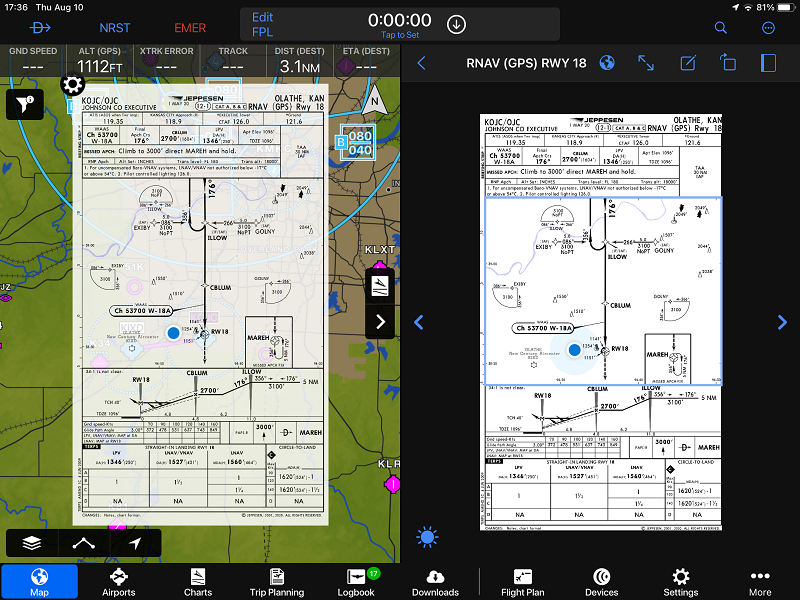800x600 pixels.
Task: Tap the battery 81% status indicator
Action: click(x=776, y=7)
